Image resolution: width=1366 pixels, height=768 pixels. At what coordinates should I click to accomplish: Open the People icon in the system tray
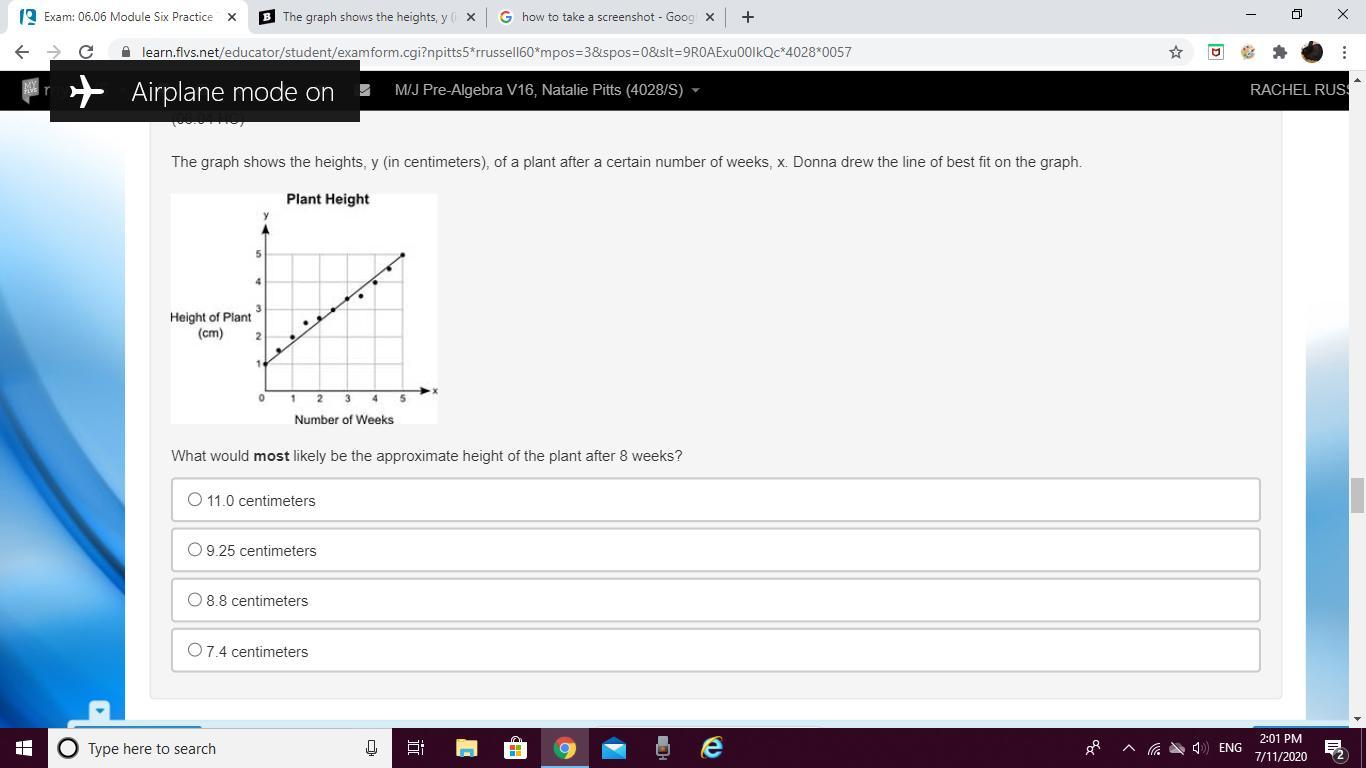(x=1093, y=748)
